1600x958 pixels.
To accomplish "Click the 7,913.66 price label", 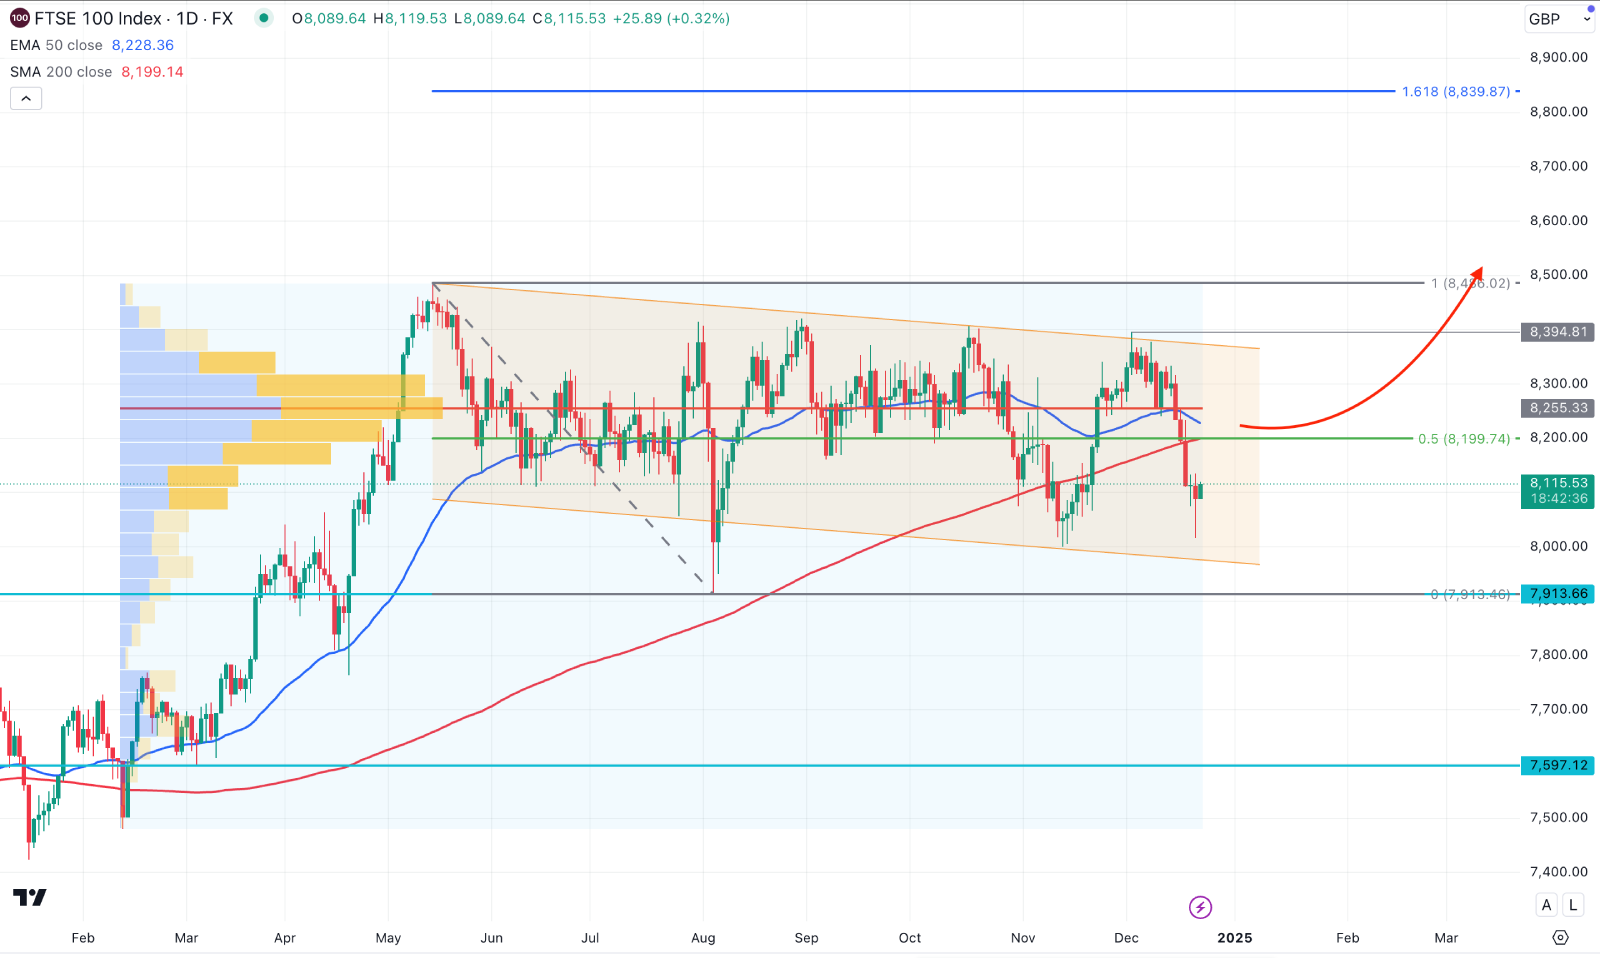I will point(1558,594).
